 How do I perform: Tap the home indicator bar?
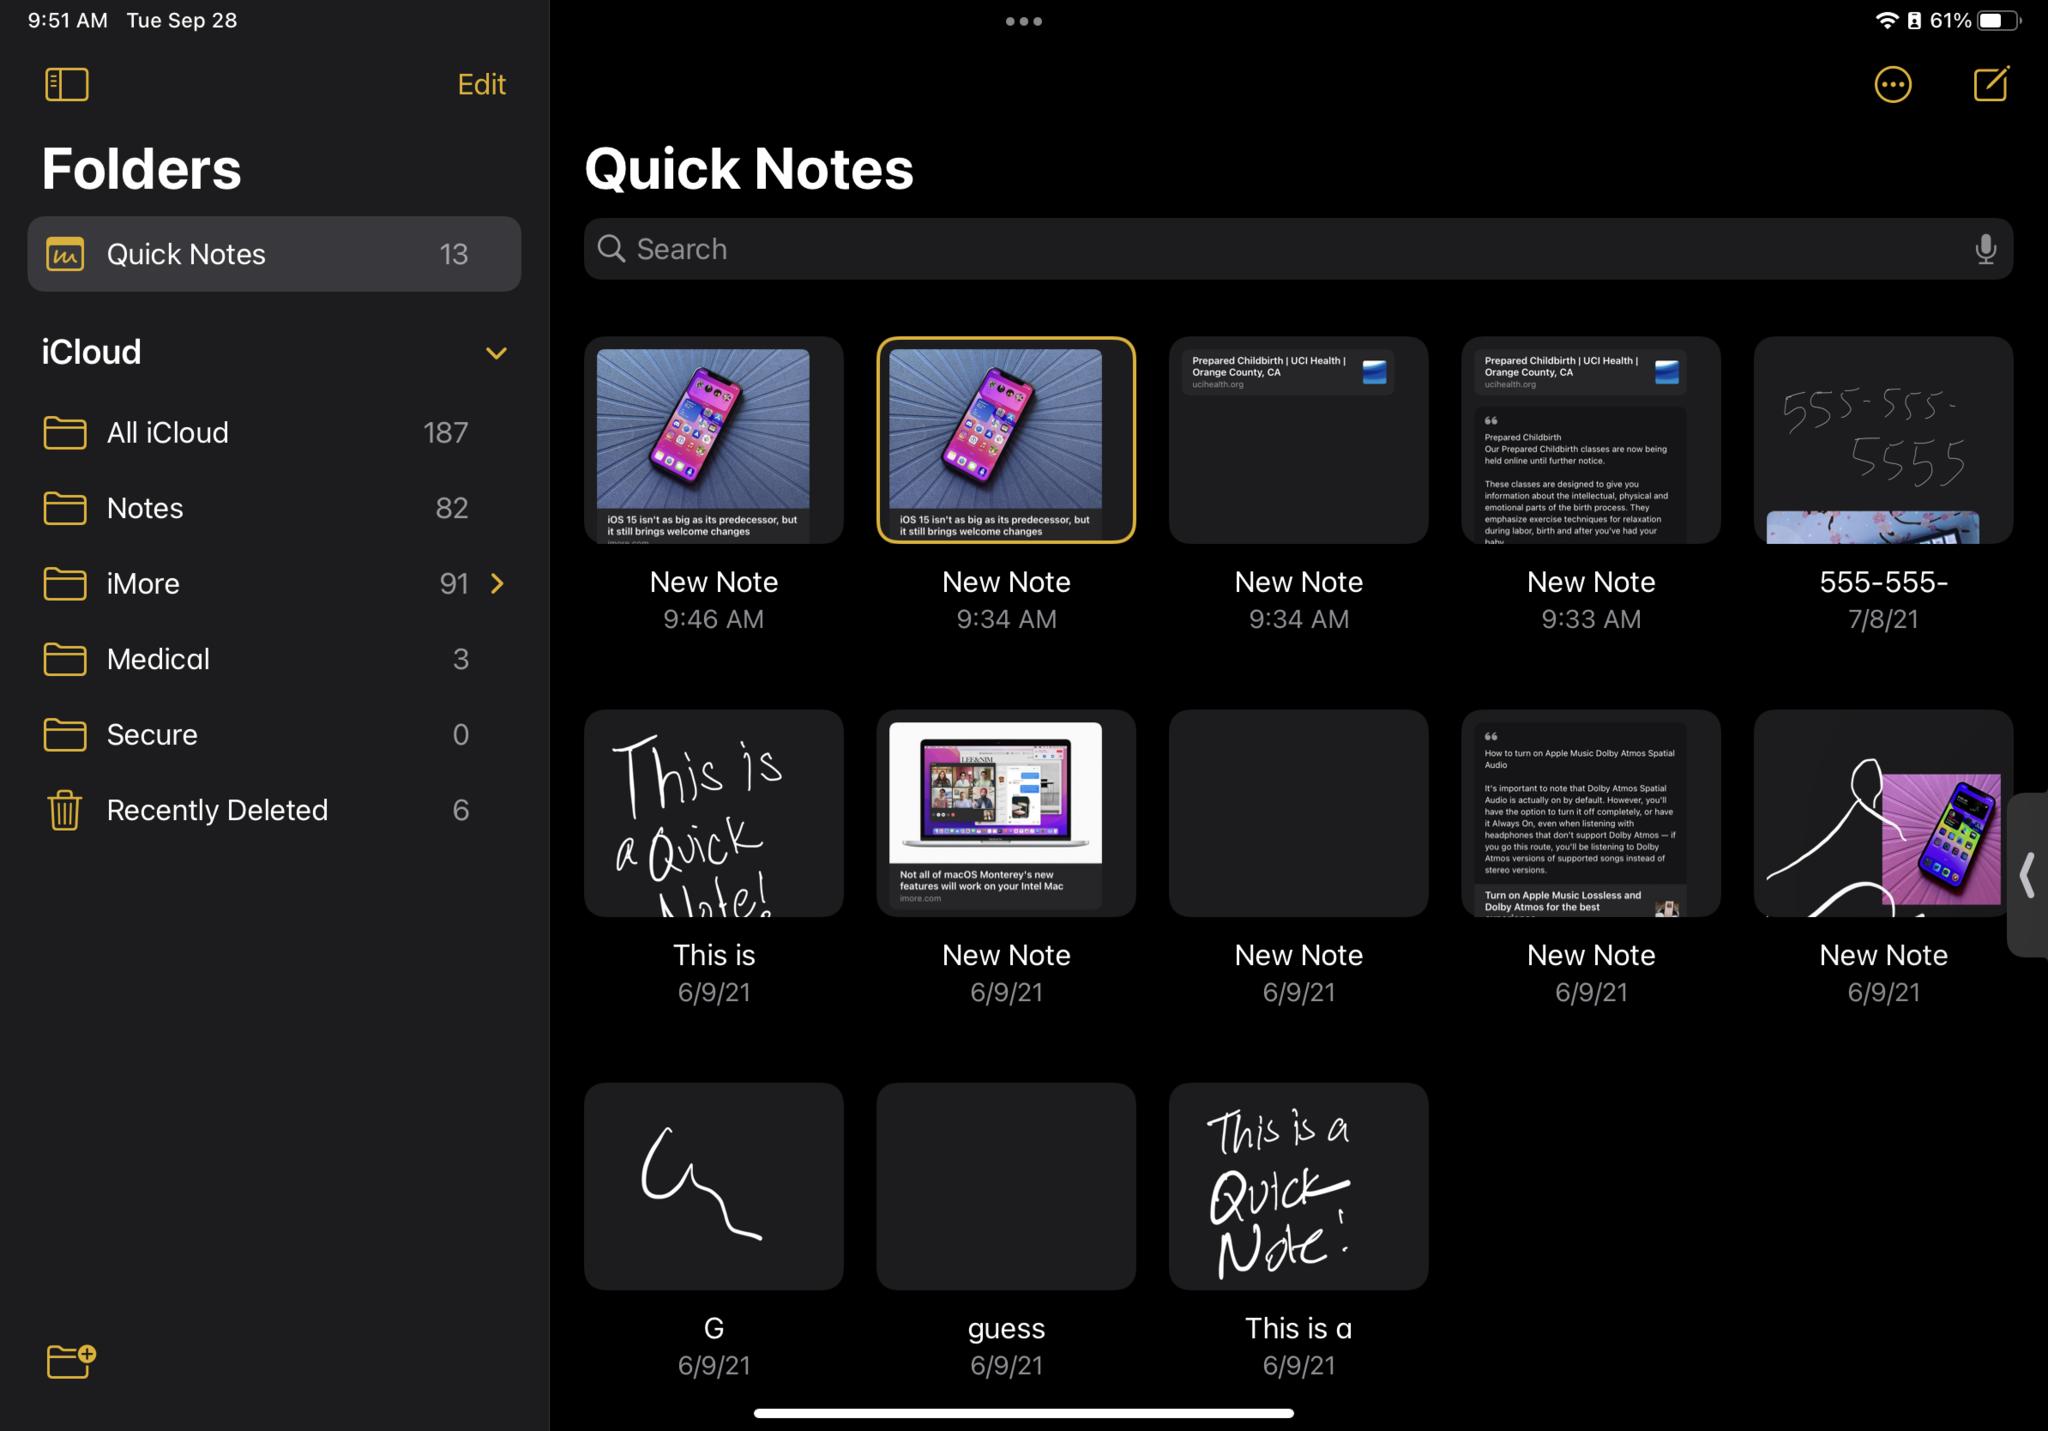[x=1023, y=1413]
